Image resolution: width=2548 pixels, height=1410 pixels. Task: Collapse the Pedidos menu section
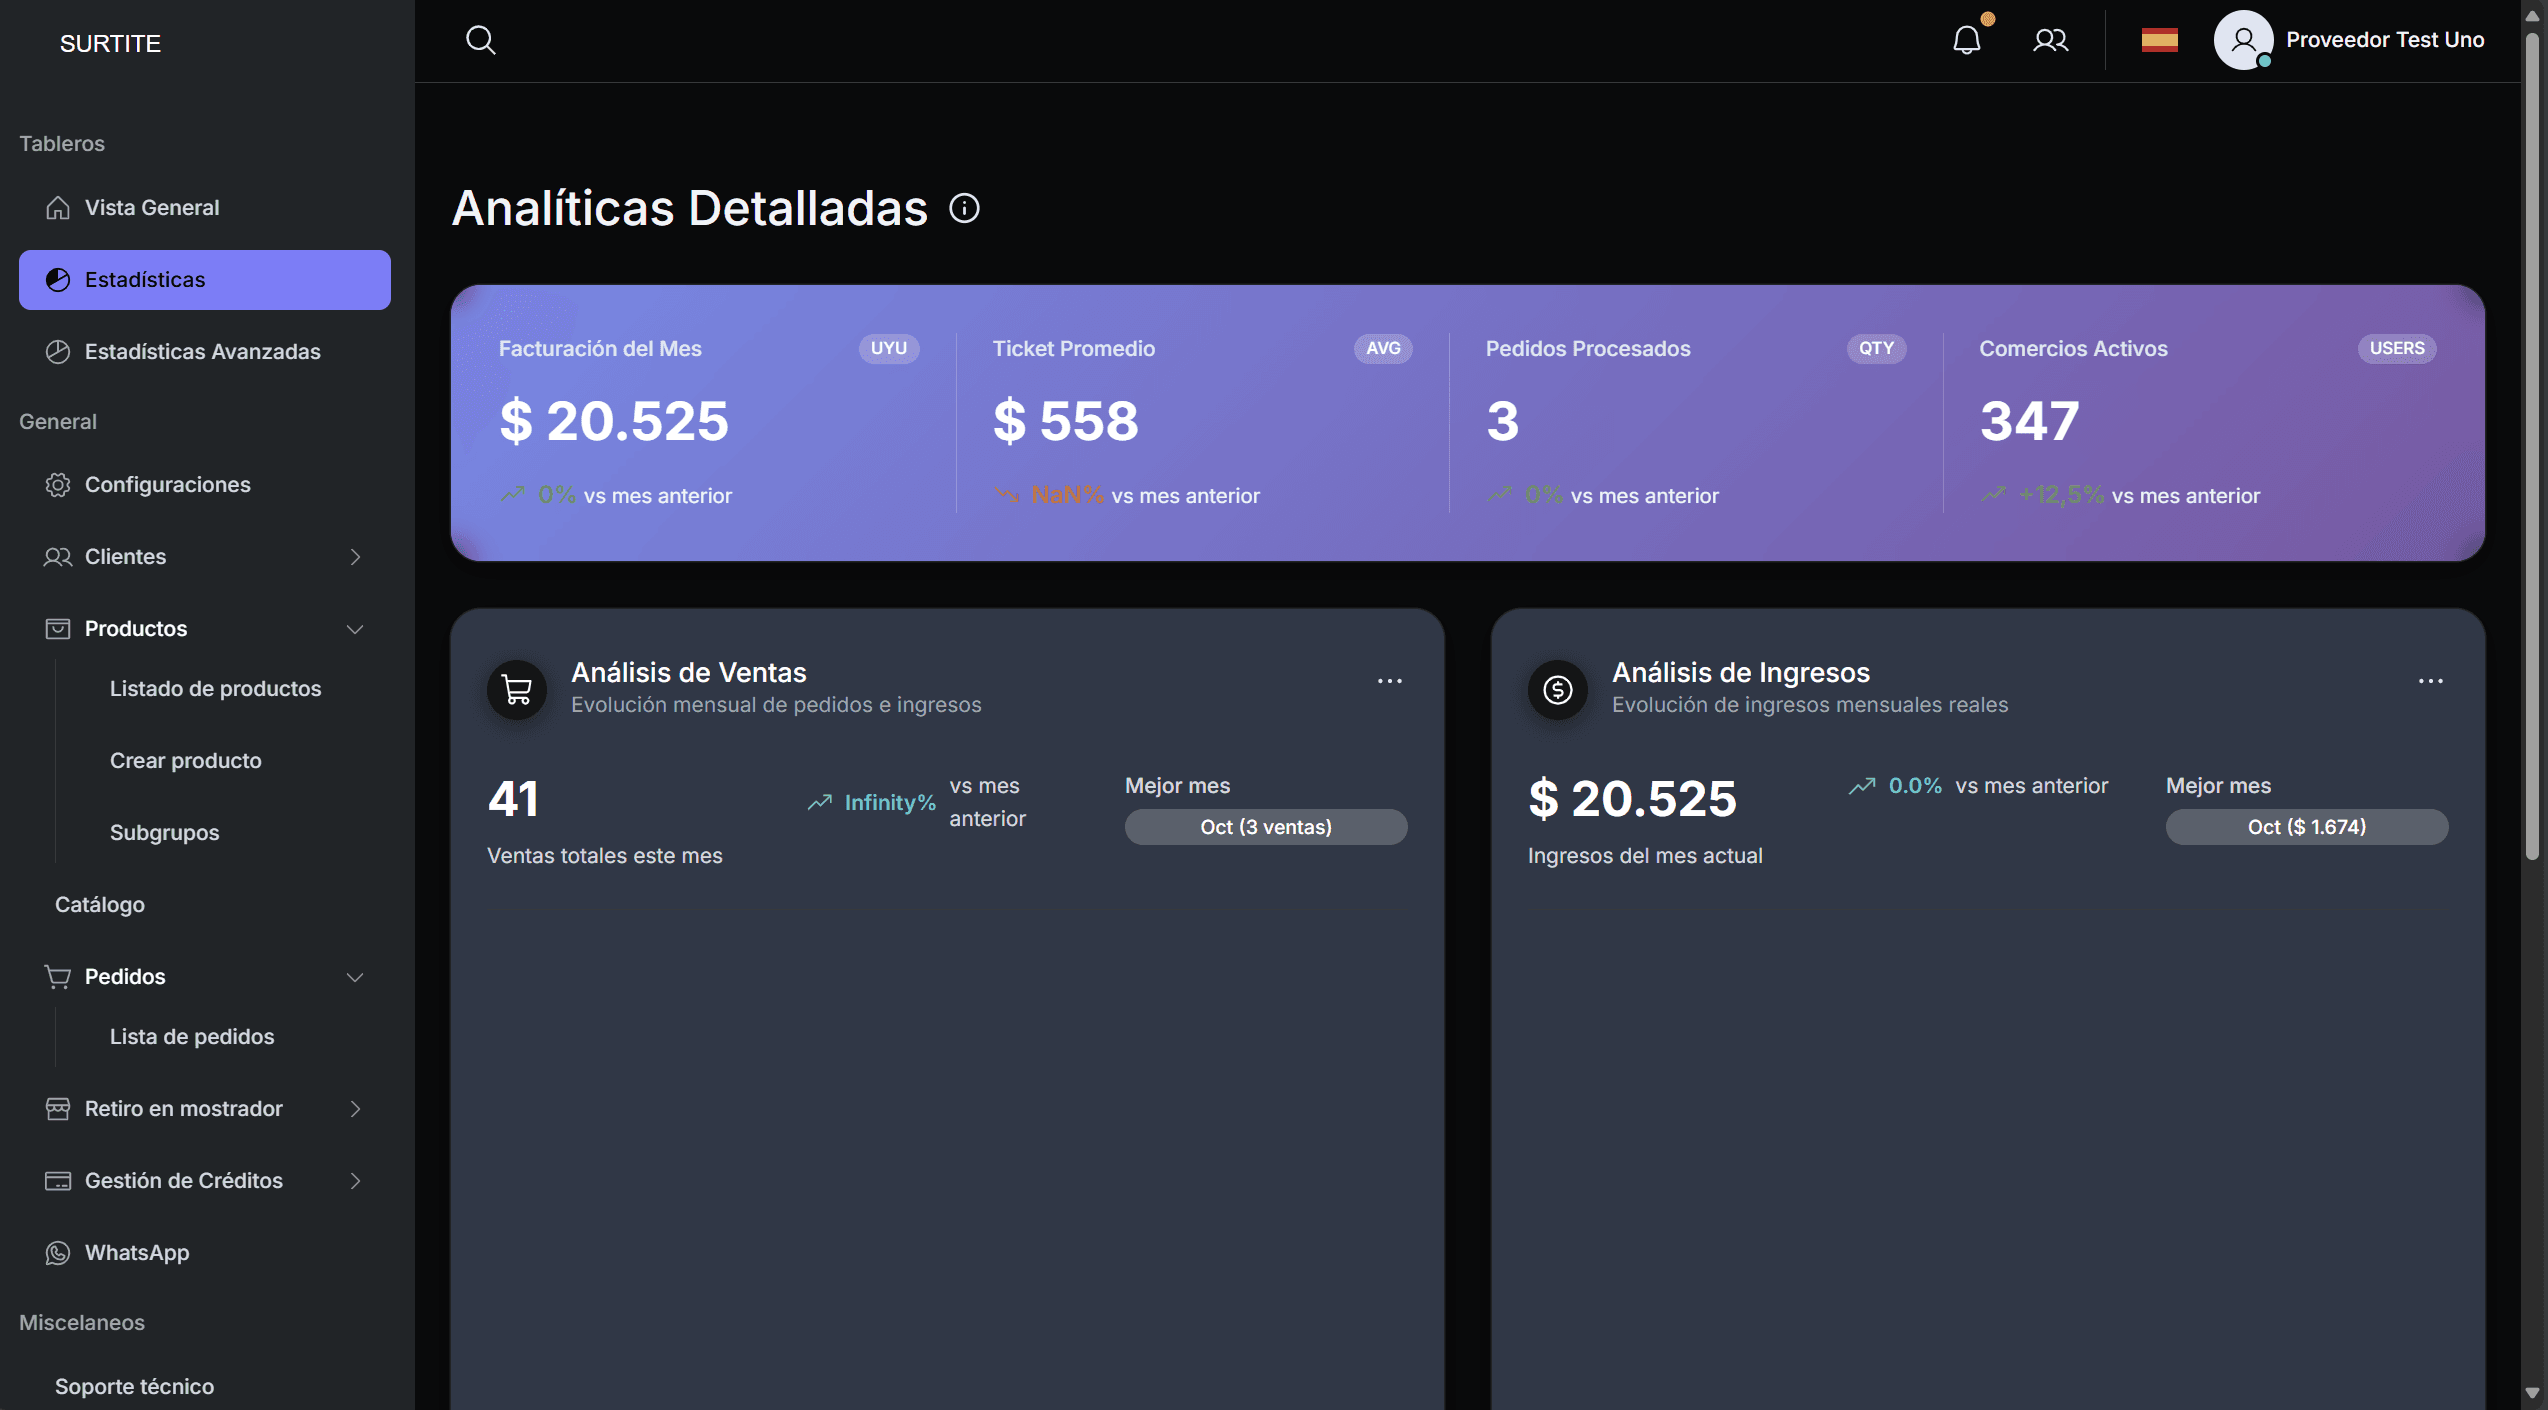point(354,977)
